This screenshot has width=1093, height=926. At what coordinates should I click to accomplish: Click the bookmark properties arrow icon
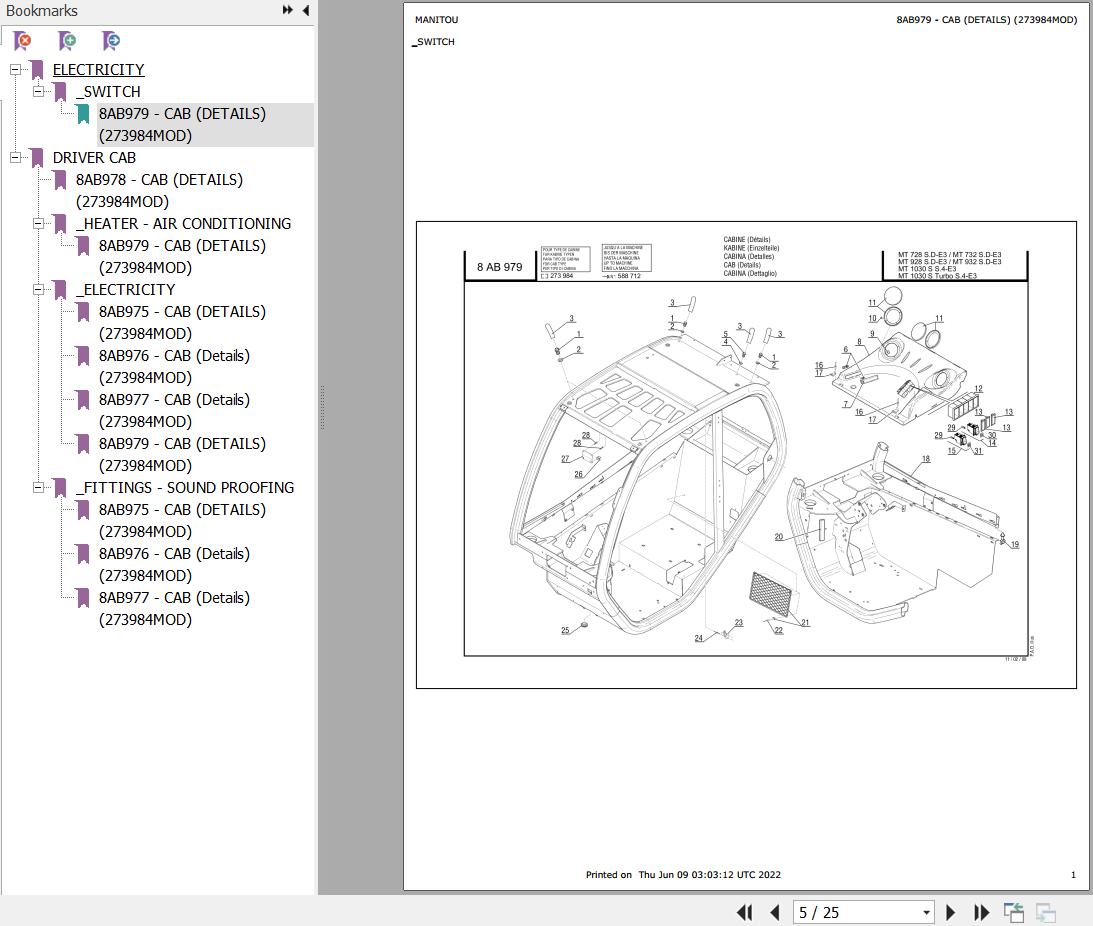tap(111, 41)
